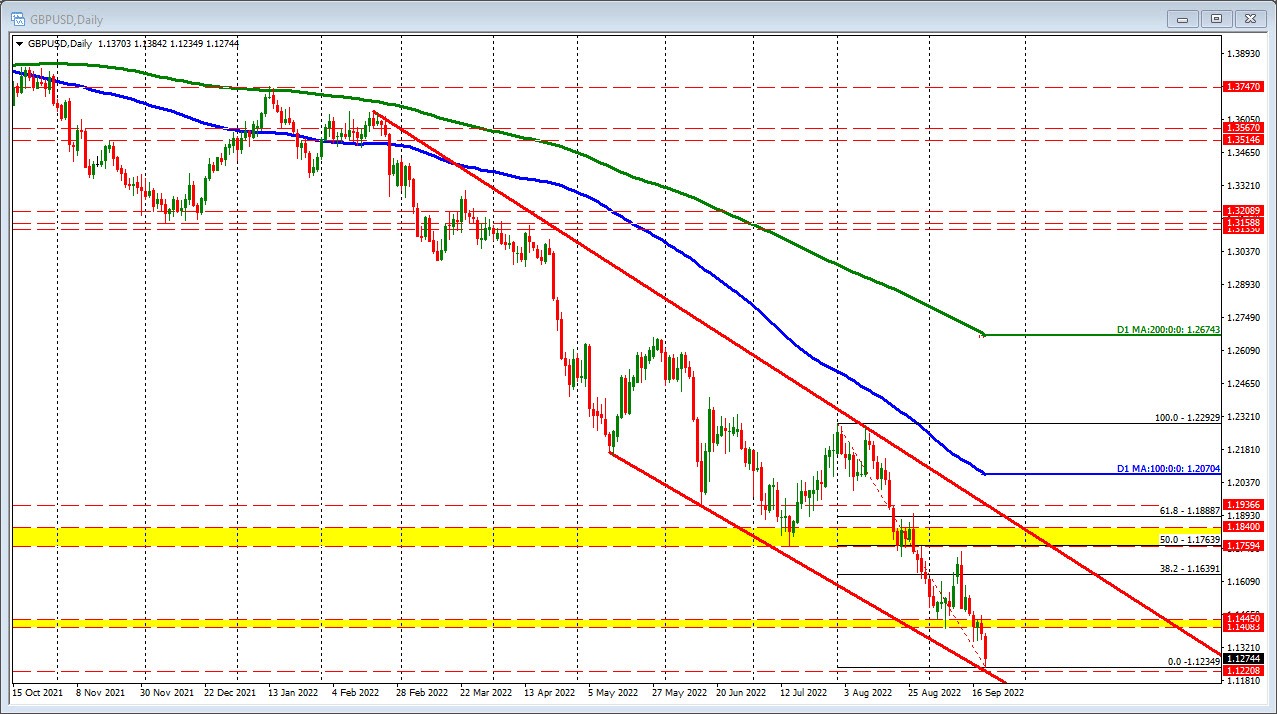Screen dimensions: 1277x714
Task: Click the 1.23210 price axis label
Action: click(1245, 416)
